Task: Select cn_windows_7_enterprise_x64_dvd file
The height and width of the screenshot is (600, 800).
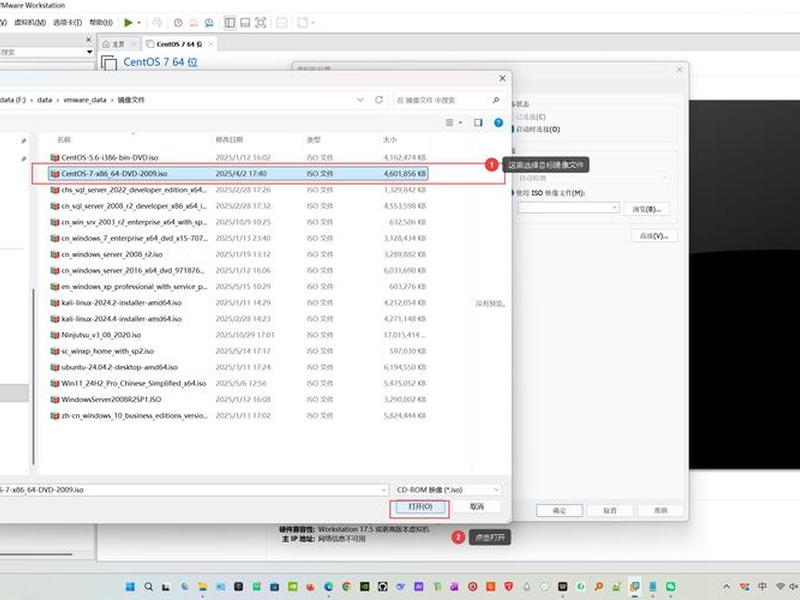Action: (238, 238)
